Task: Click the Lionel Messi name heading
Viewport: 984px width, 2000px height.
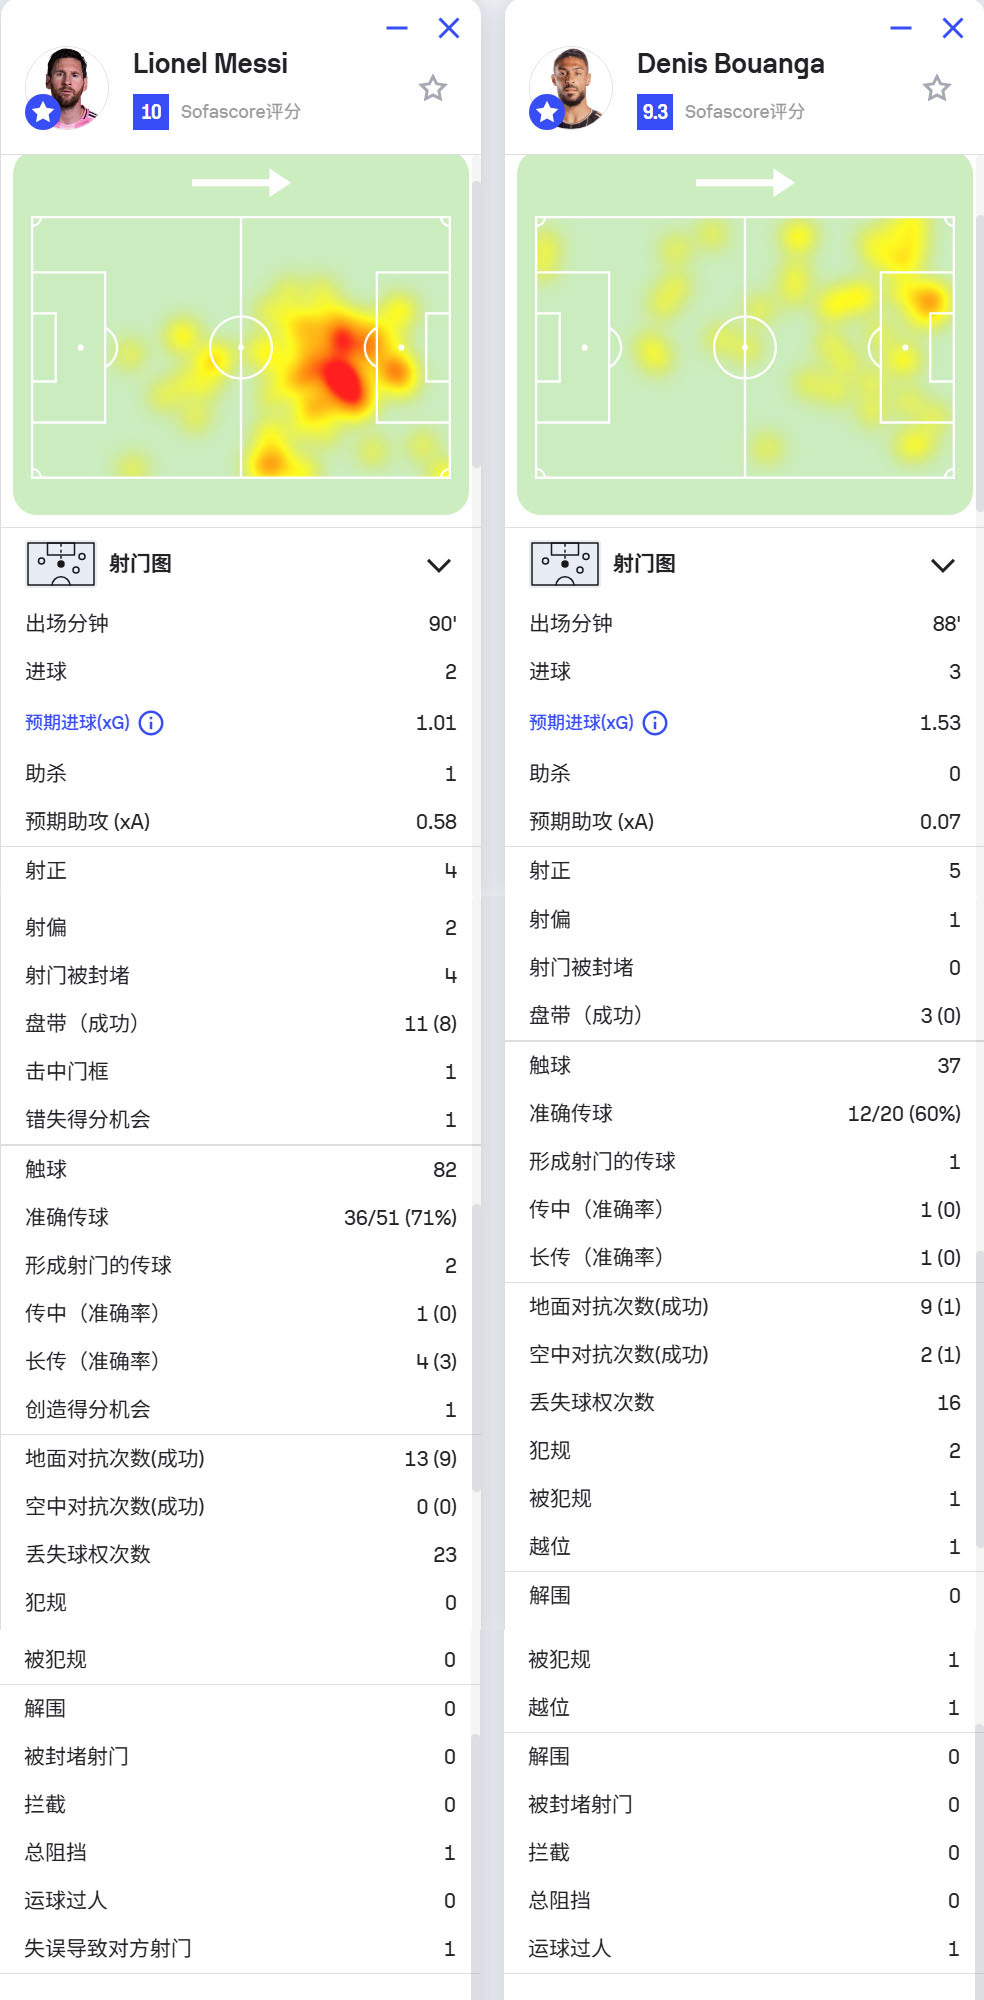Action: click(x=210, y=63)
